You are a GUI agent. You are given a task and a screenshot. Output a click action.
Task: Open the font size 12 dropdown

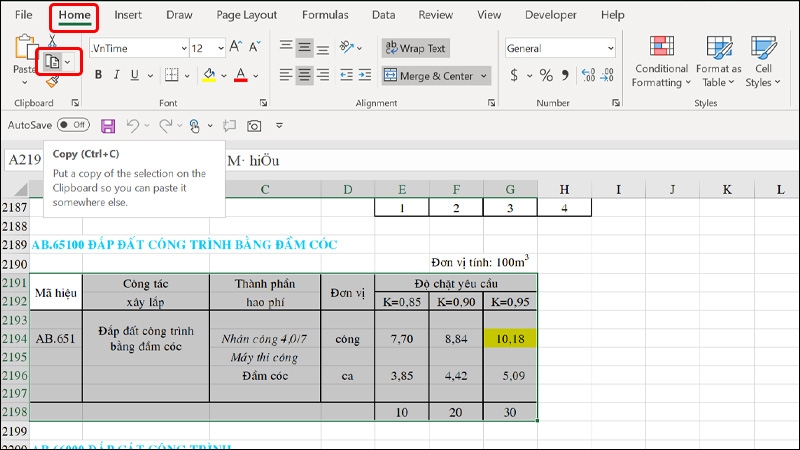[x=220, y=48]
